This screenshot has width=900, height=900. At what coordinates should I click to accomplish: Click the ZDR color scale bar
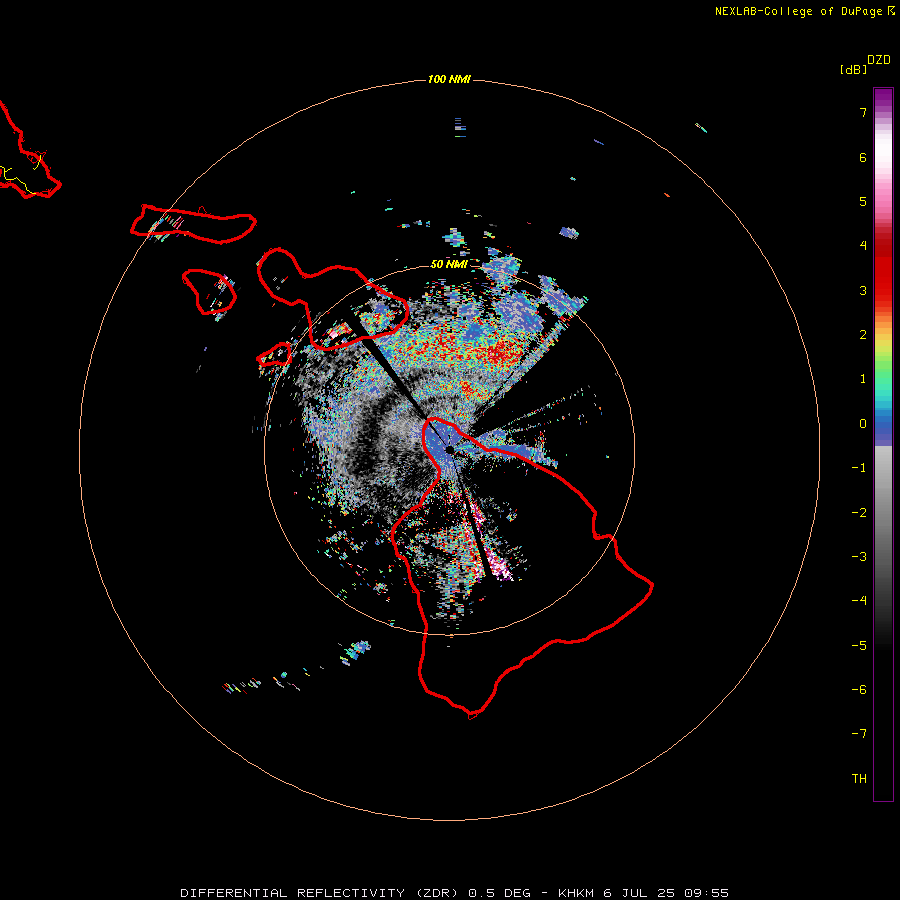(883, 444)
